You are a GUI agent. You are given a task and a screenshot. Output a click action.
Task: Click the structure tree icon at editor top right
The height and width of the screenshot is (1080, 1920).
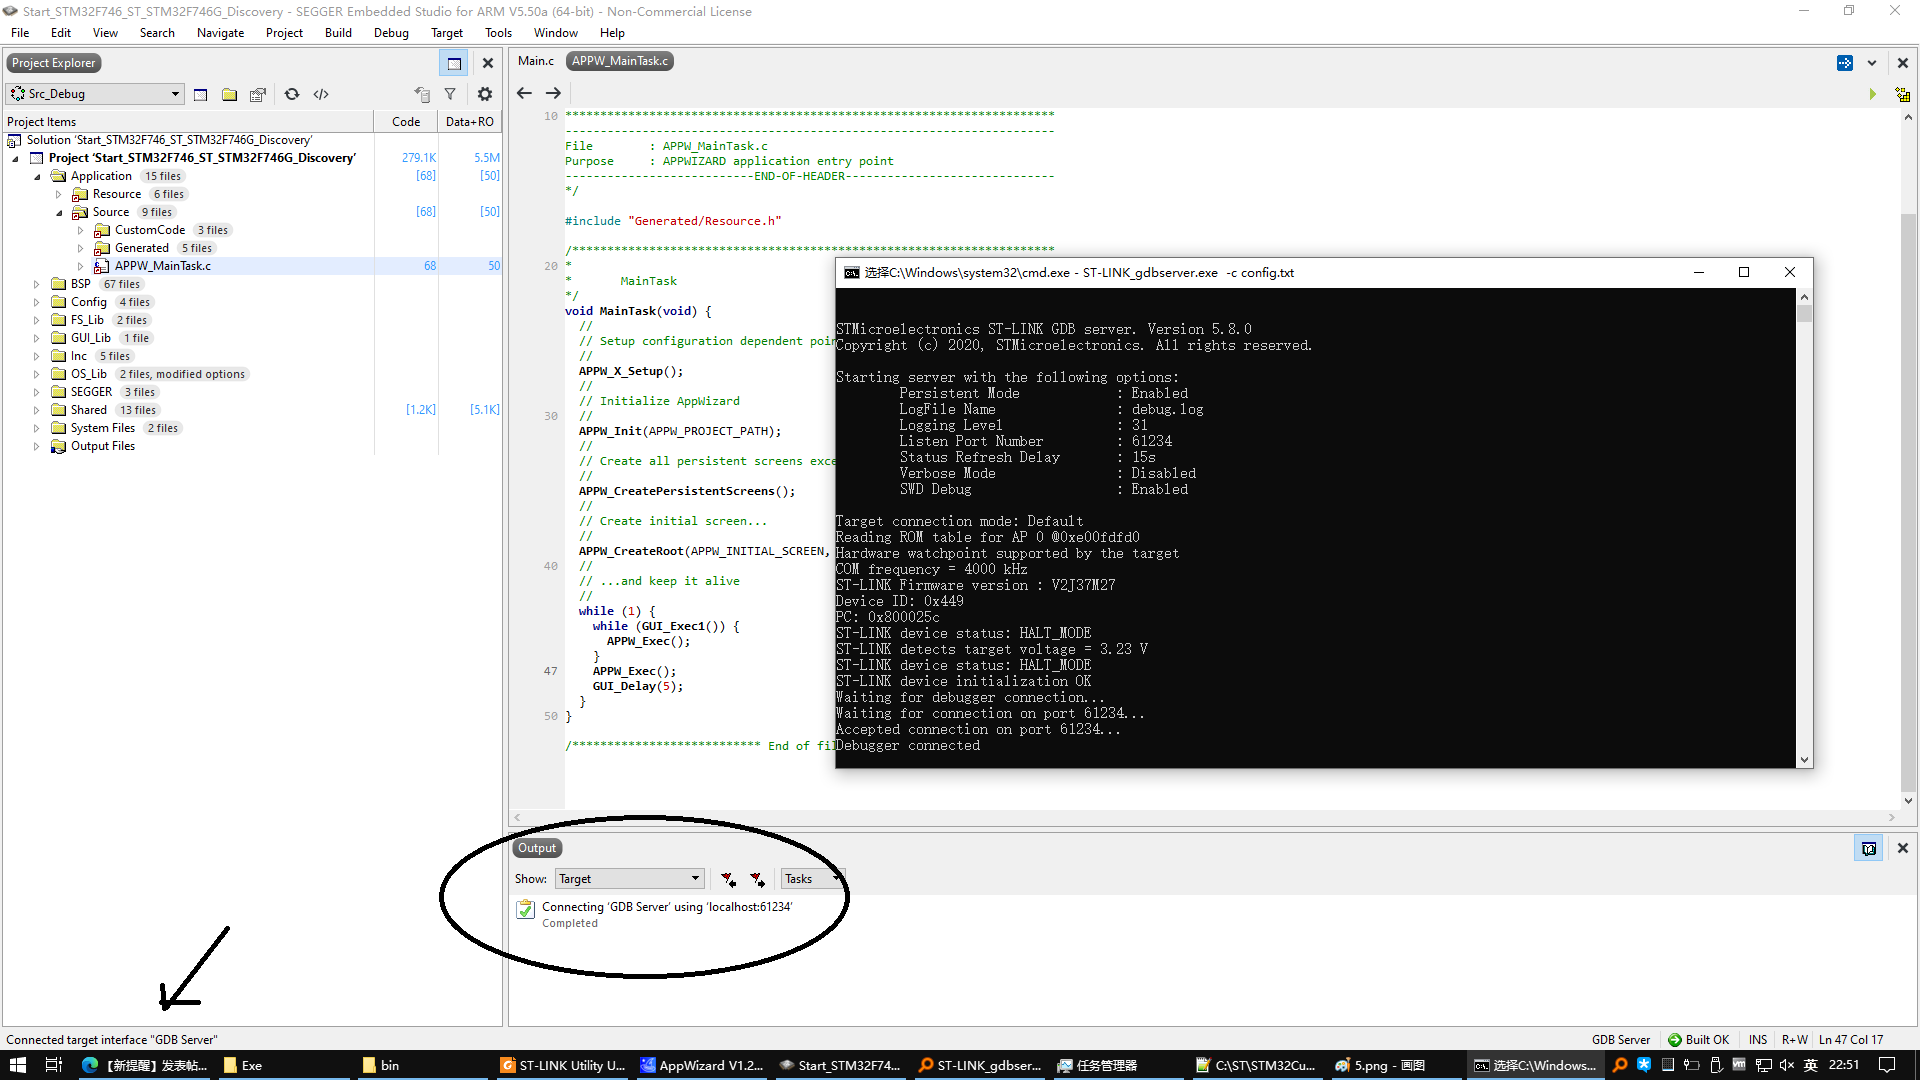[1903, 94]
